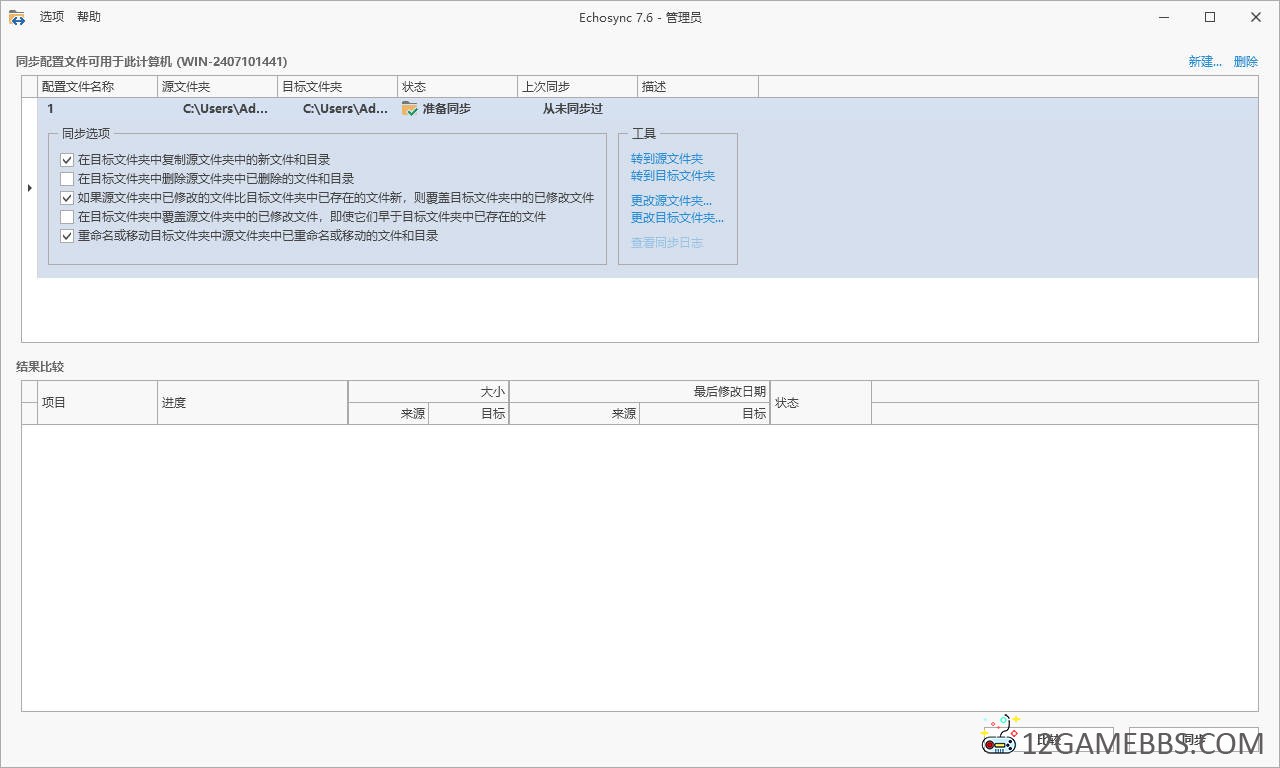Maximize the Echosync window
The image size is (1280, 768).
[1210, 17]
